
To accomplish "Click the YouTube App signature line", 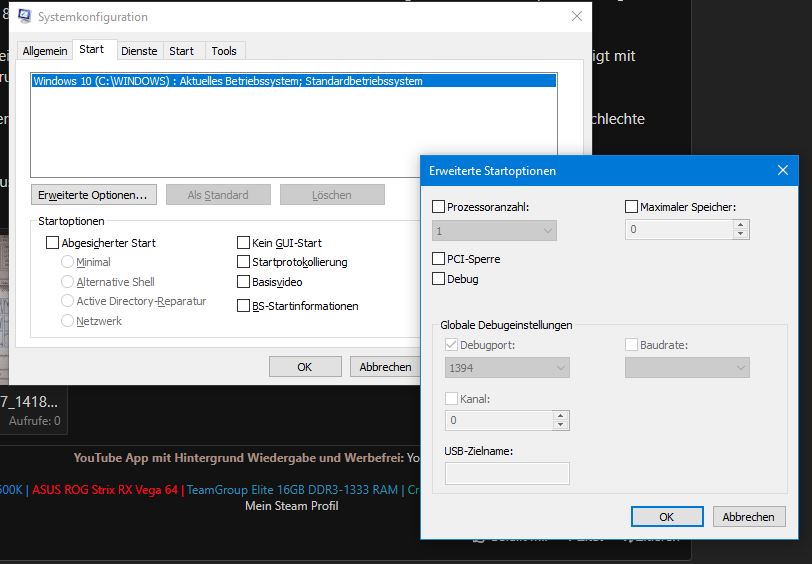I will click(246, 458).
